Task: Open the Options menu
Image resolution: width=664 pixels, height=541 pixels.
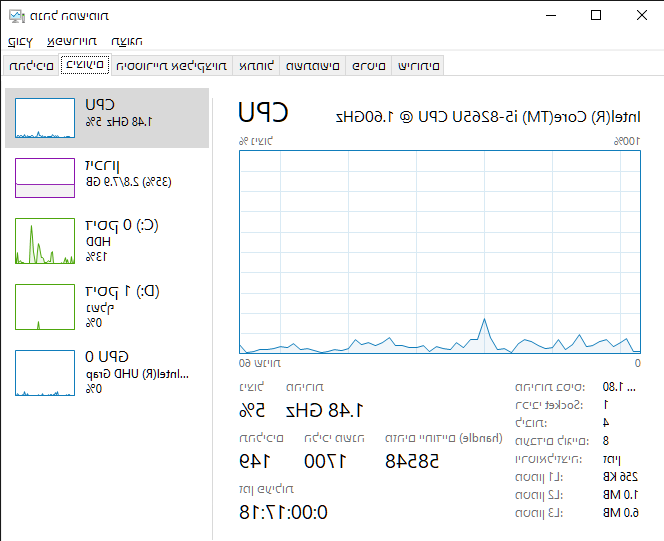Action: (72, 41)
